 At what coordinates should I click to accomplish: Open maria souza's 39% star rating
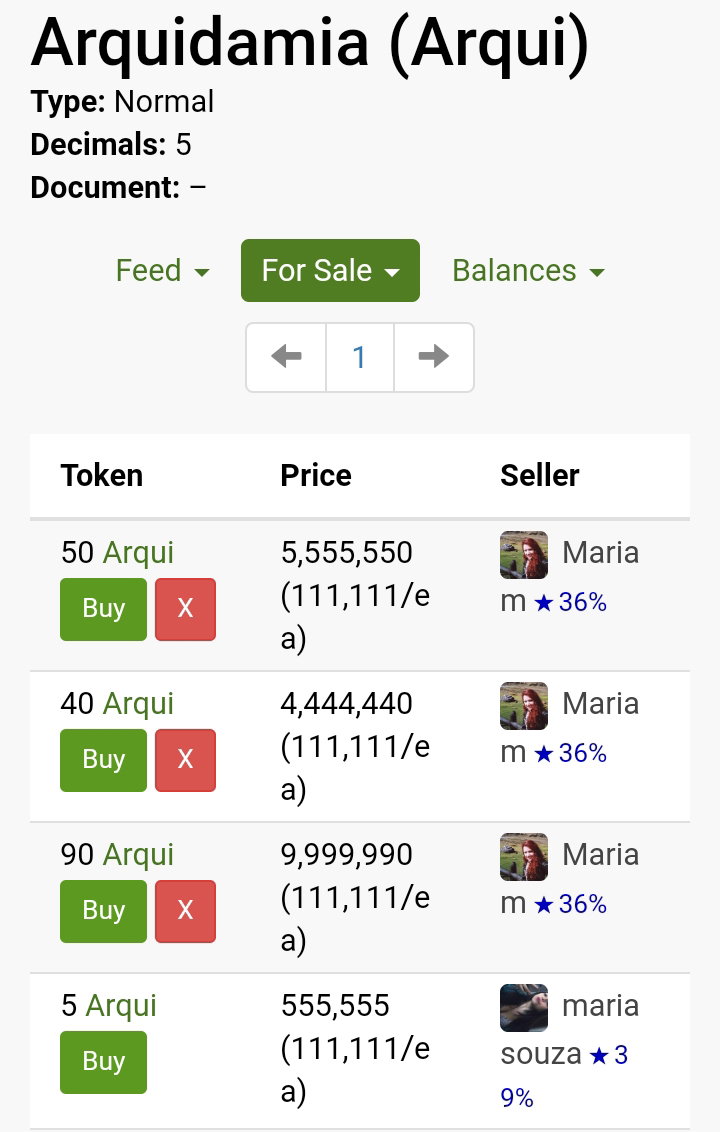(564, 1076)
